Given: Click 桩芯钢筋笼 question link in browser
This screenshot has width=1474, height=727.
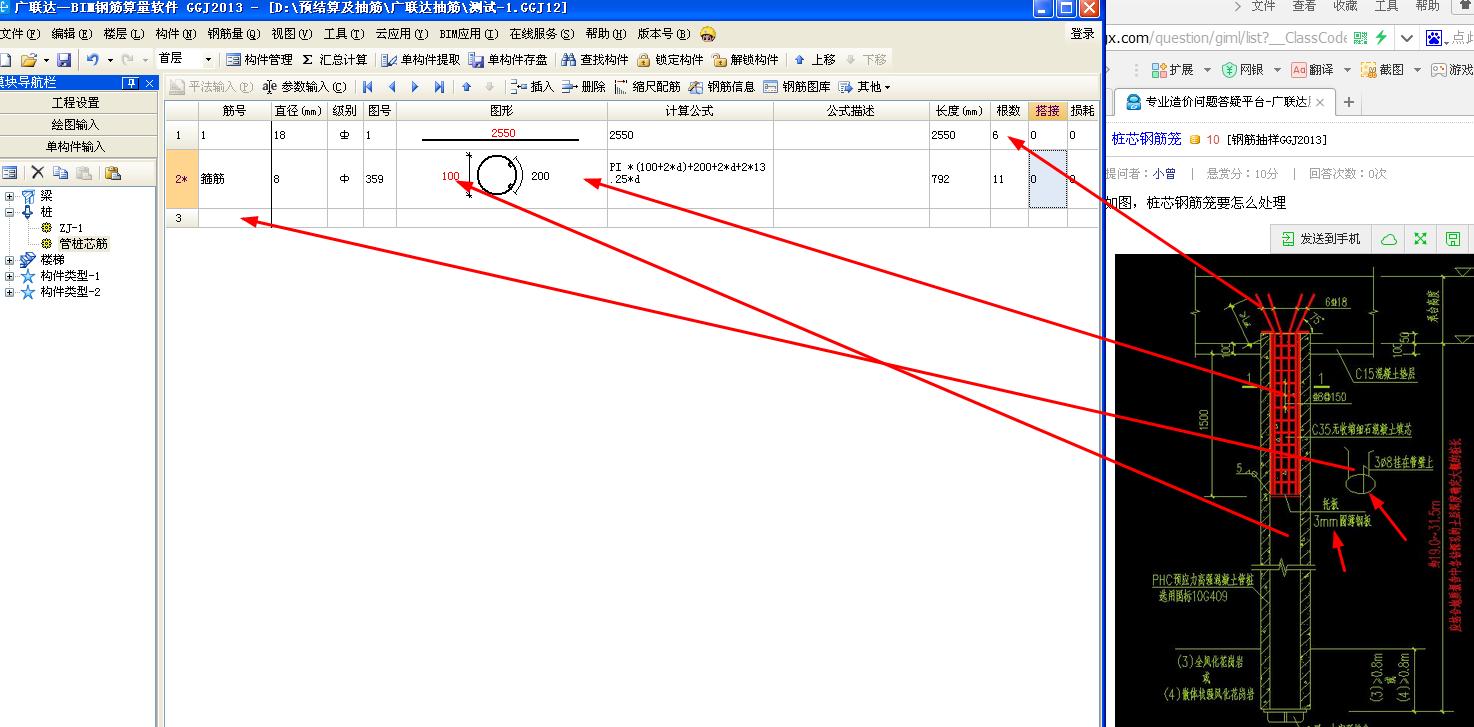Looking at the screenshot, I should 1146,139.
